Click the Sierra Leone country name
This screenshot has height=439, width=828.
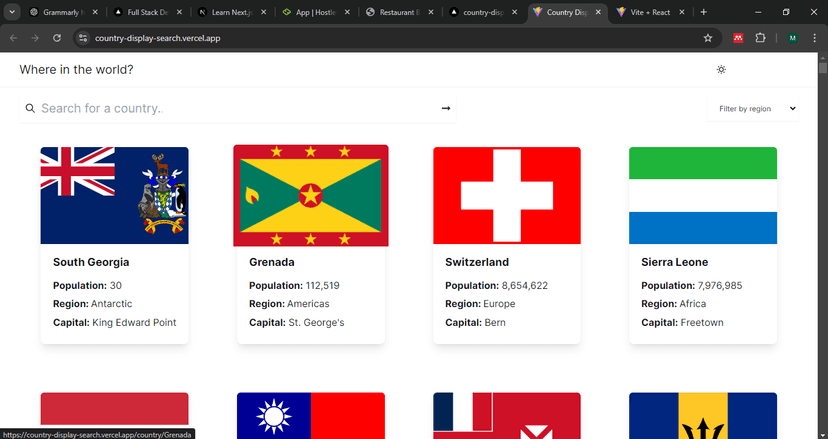point(674,262)
